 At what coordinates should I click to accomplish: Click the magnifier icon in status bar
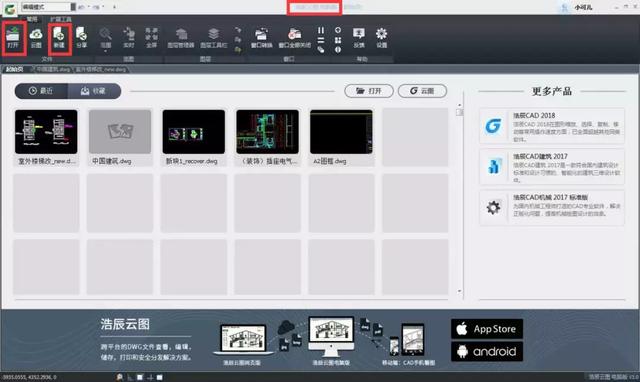tap(120, 377)
